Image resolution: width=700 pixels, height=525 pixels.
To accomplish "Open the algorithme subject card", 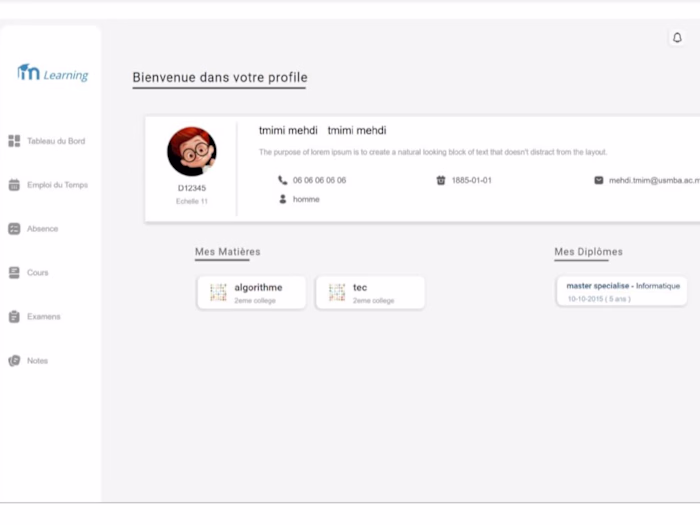I will [251, 292].
